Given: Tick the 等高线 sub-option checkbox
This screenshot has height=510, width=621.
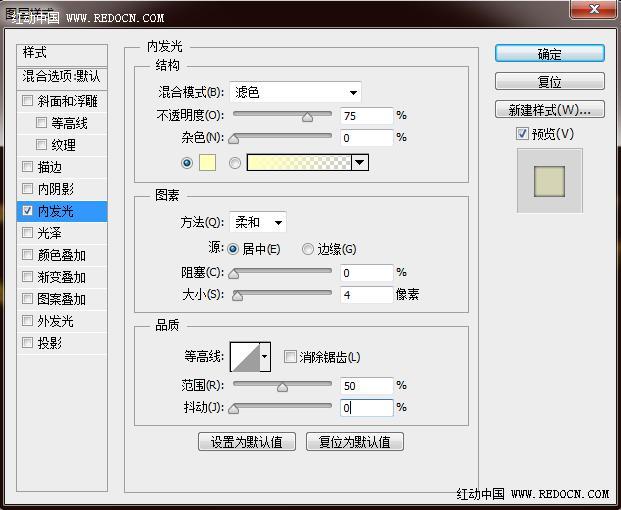Looking at the screenshot, I should coord(41,122).
